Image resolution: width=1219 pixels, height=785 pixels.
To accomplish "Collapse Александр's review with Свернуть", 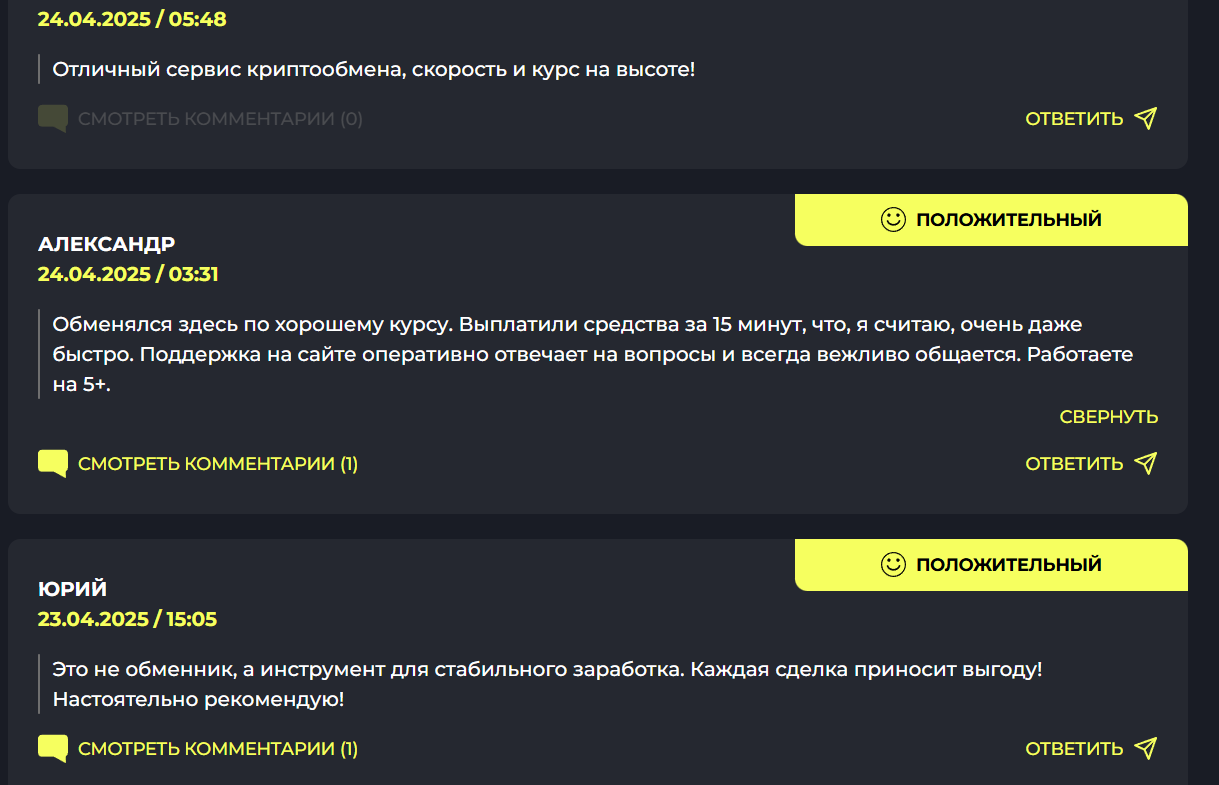I will coord(1108,417).
